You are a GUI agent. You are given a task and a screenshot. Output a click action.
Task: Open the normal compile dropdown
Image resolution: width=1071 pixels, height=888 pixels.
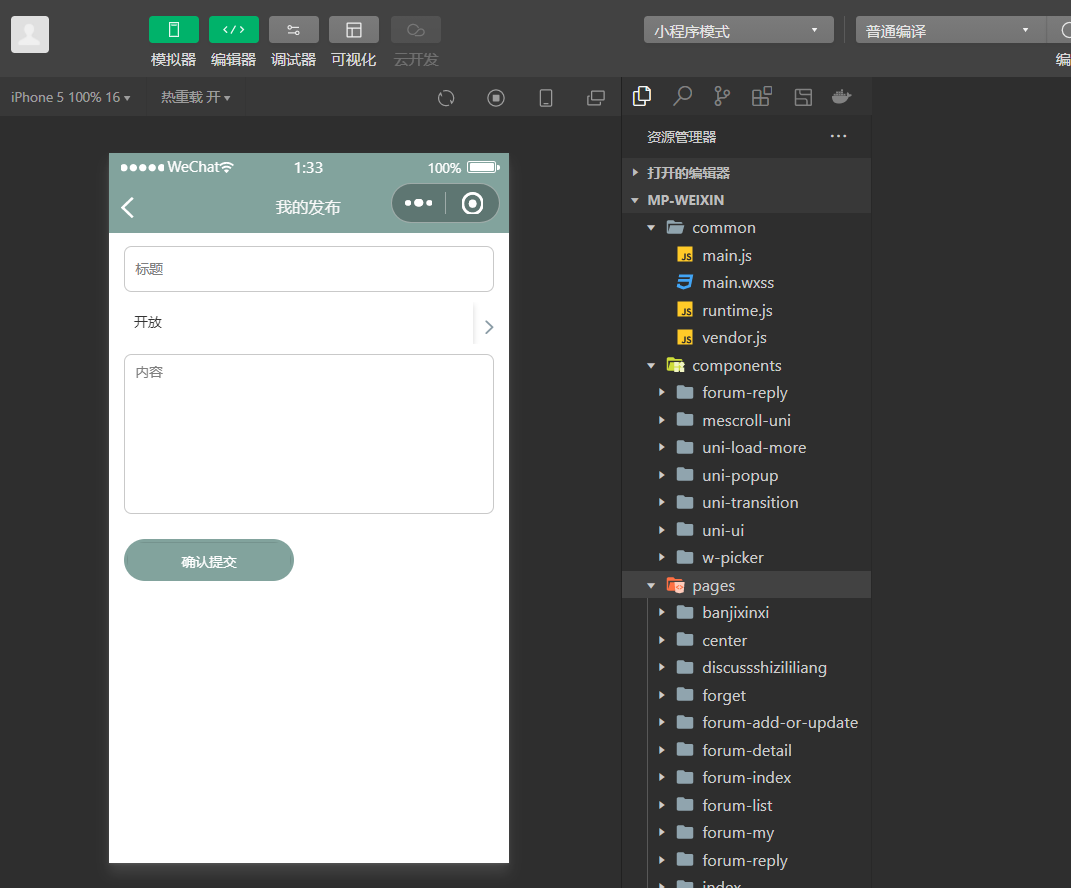pos(950,30)
